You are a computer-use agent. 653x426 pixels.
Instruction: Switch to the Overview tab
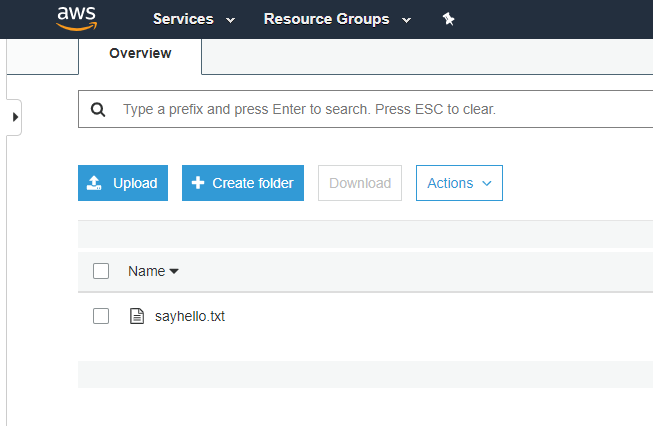tap(140, 54)
